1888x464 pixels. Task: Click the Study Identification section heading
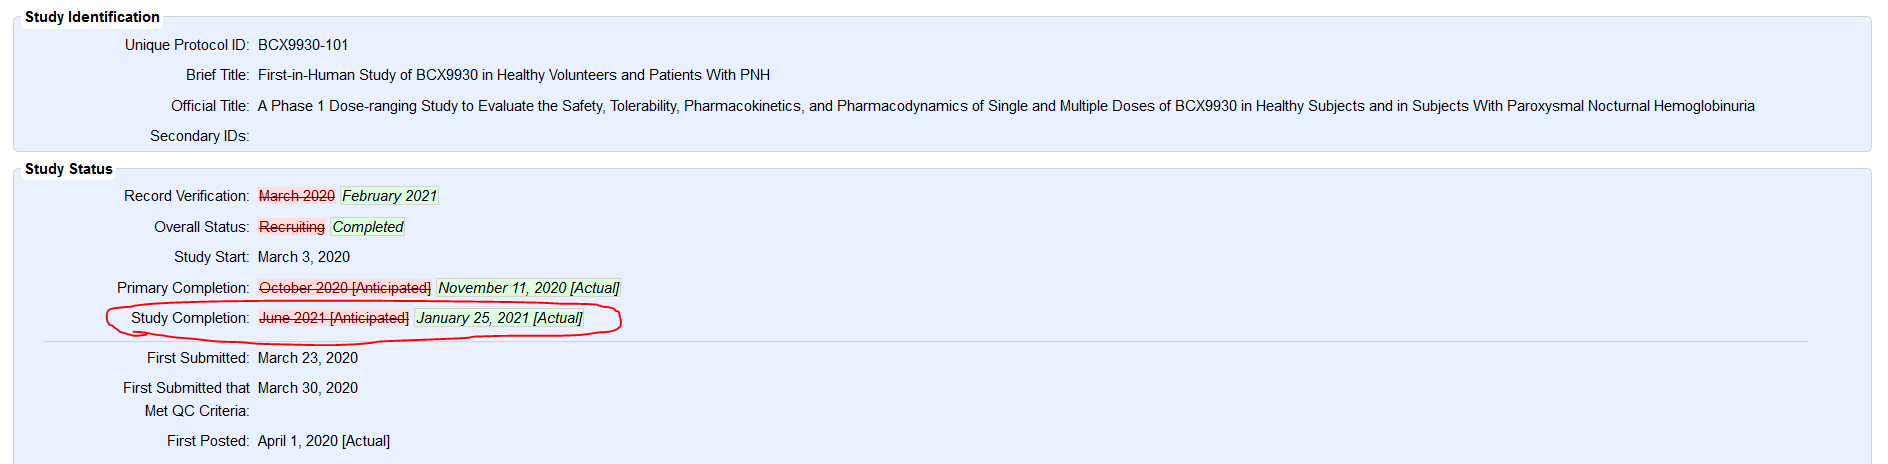click(92, 17)
